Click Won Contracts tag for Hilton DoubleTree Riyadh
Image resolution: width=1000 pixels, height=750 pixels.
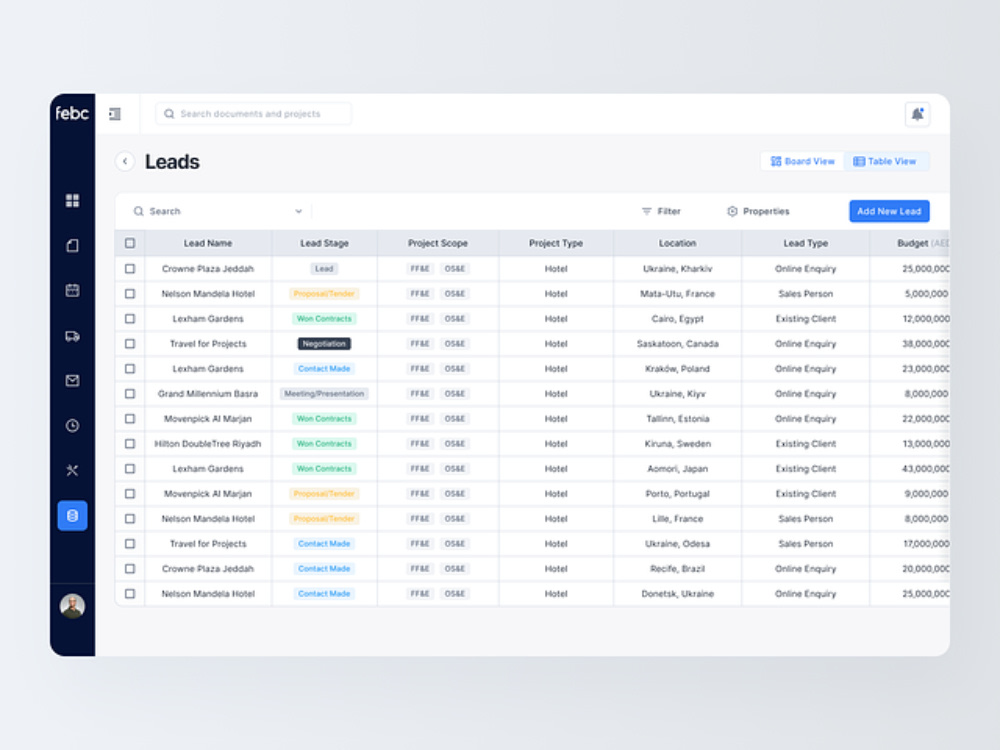[324, 443]
